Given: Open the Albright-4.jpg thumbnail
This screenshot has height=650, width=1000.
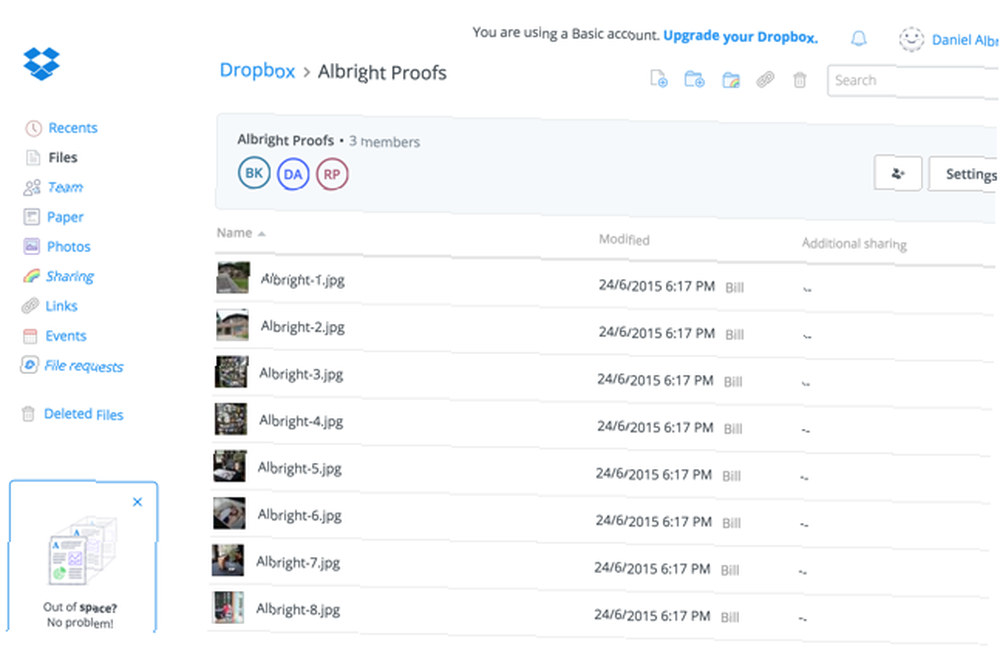Looking at the screenshot, I should (230, 419).
